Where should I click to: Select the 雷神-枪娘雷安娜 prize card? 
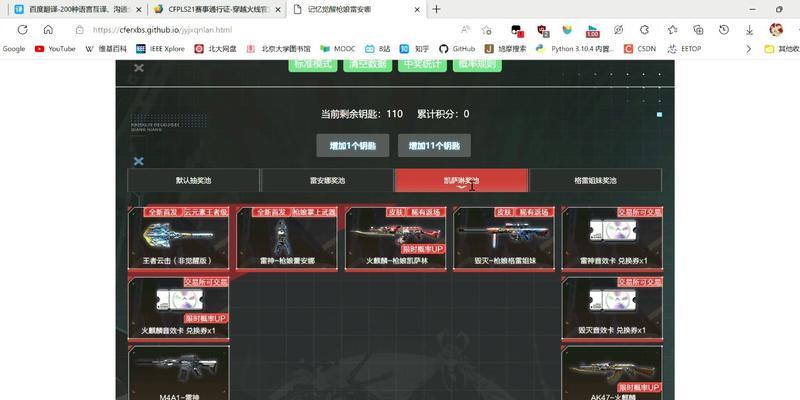(287, 238)
